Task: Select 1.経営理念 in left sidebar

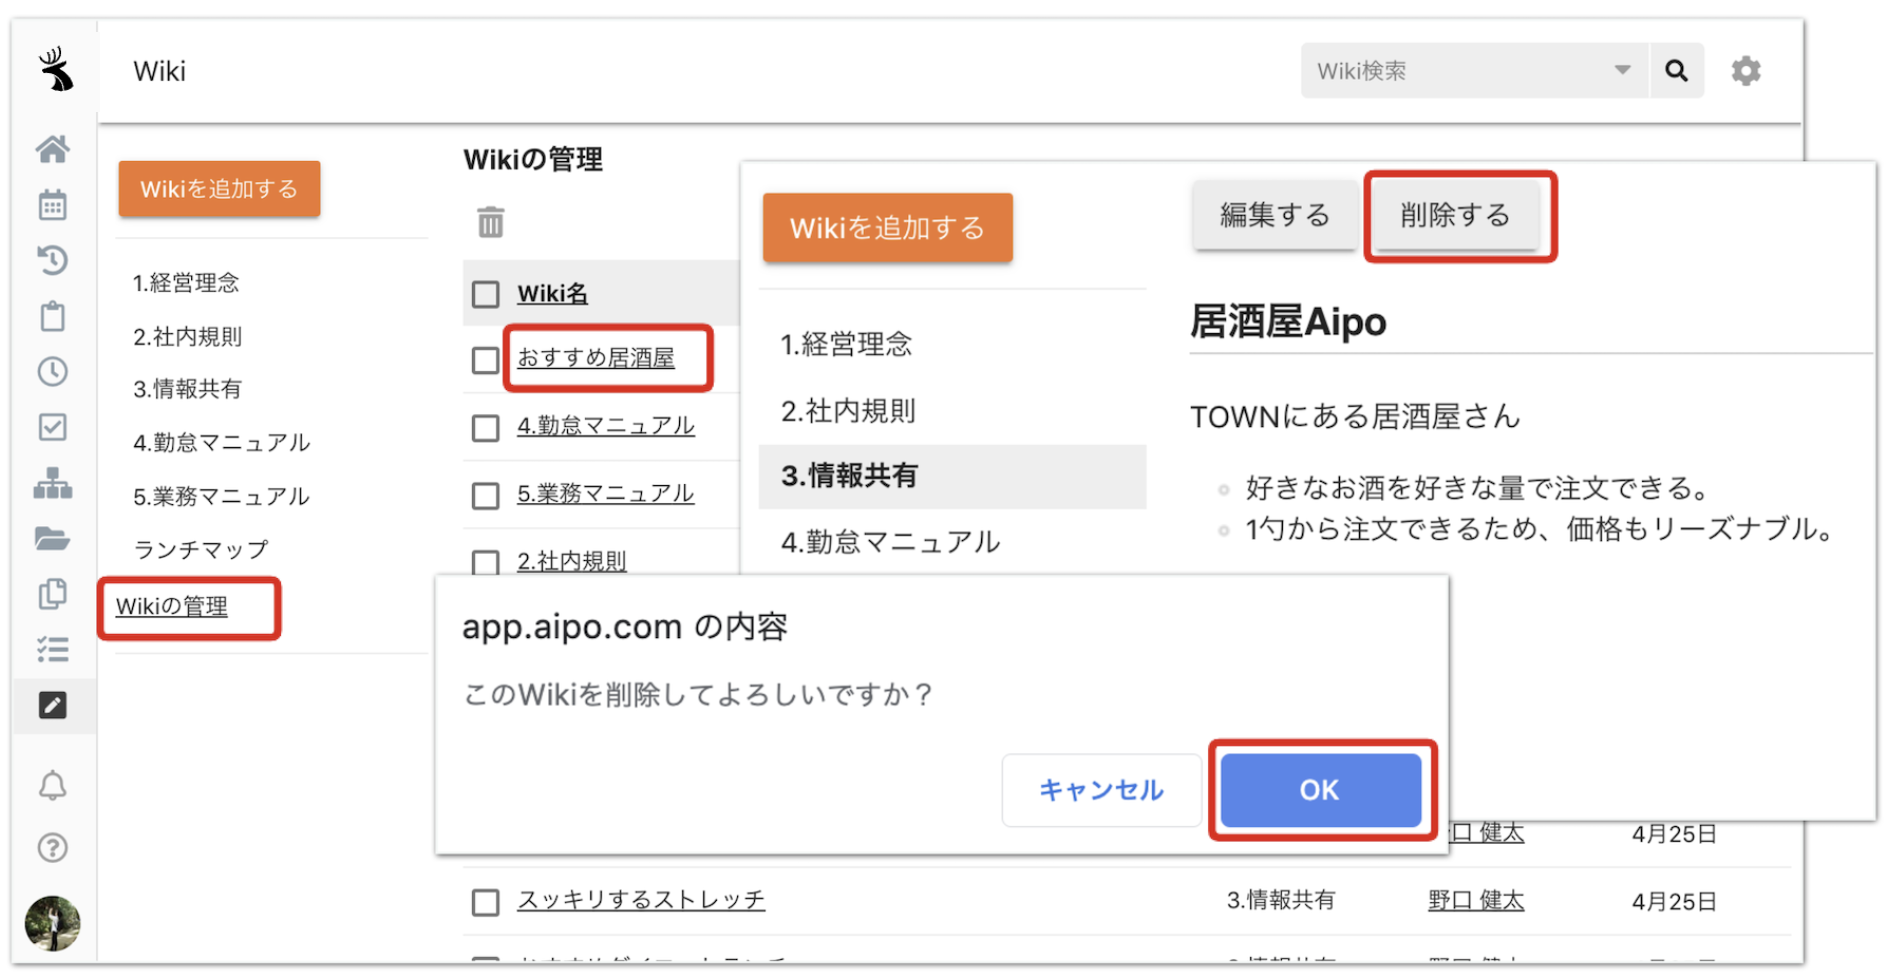Action: pos(186,283)
